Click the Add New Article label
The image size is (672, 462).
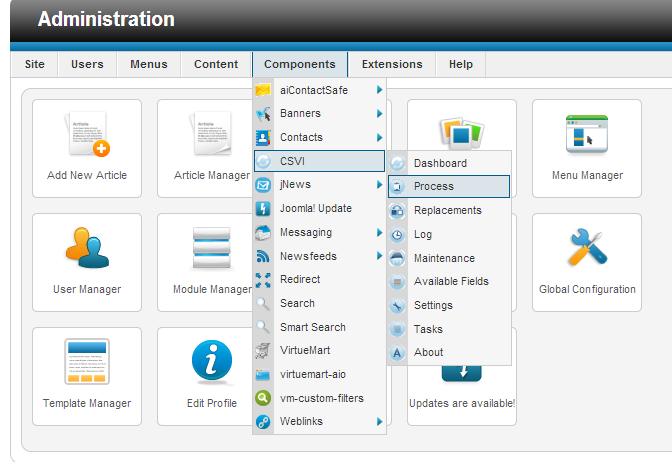(x=87, y=175)
